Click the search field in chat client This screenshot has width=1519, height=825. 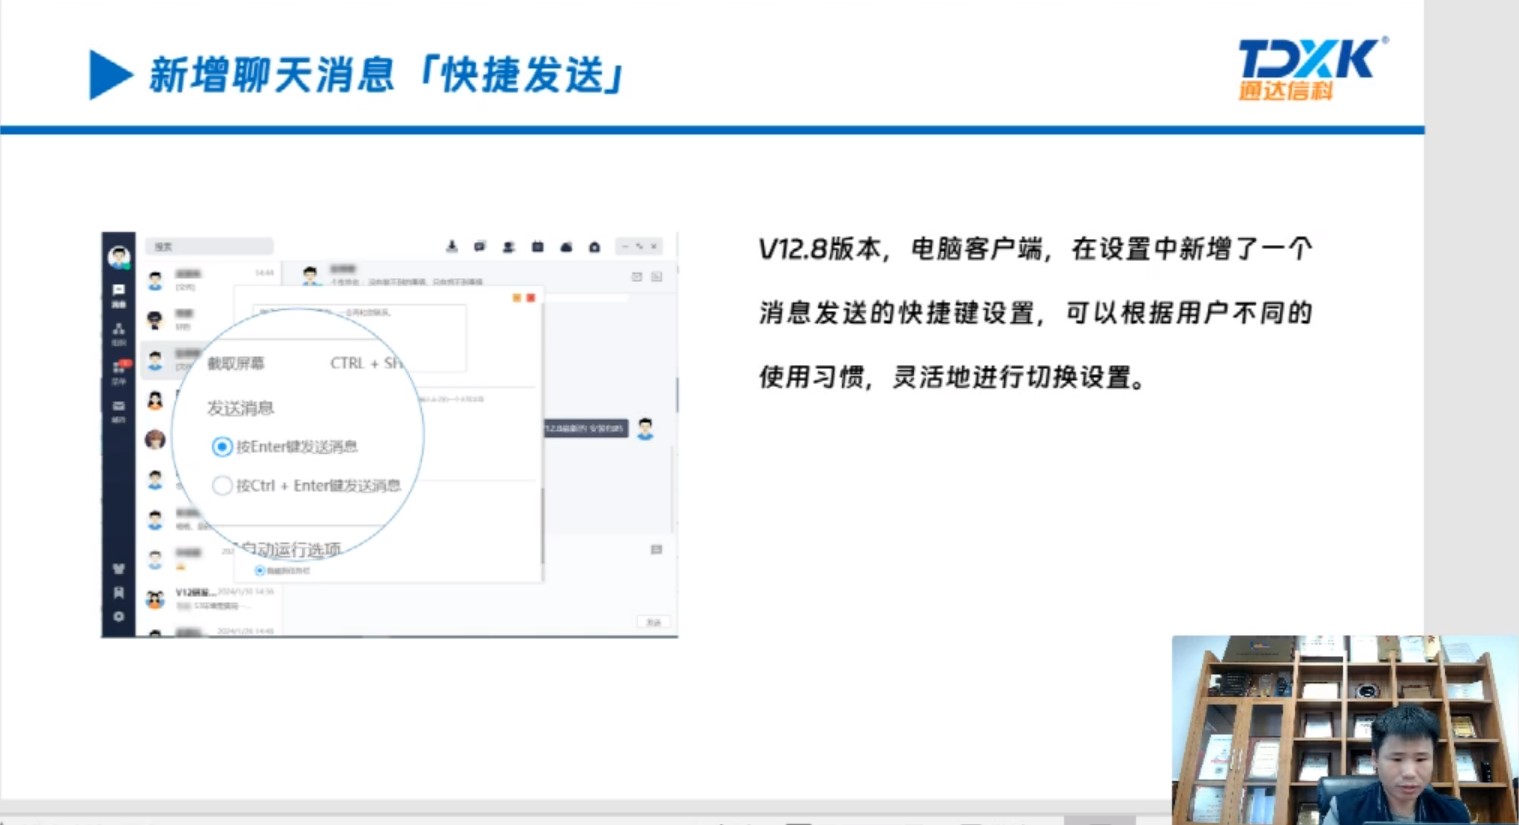209,246
